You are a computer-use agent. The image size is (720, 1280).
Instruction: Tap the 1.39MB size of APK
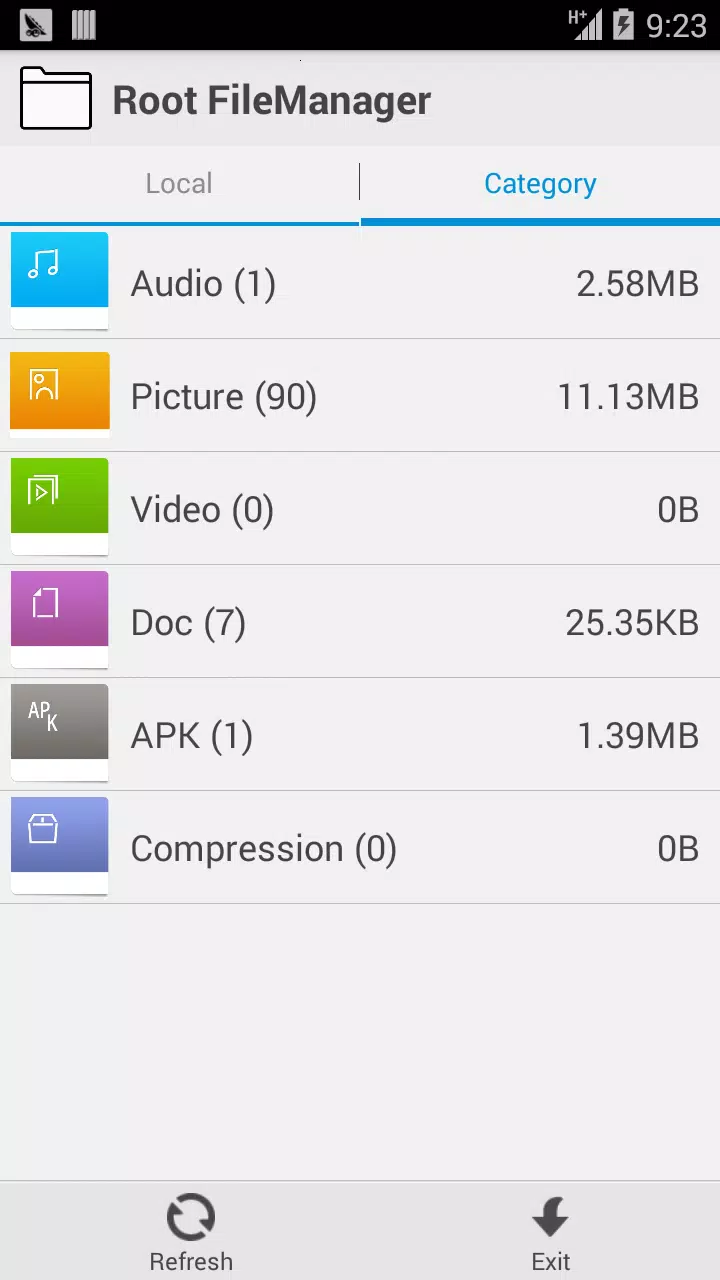(x=638, y=736)
